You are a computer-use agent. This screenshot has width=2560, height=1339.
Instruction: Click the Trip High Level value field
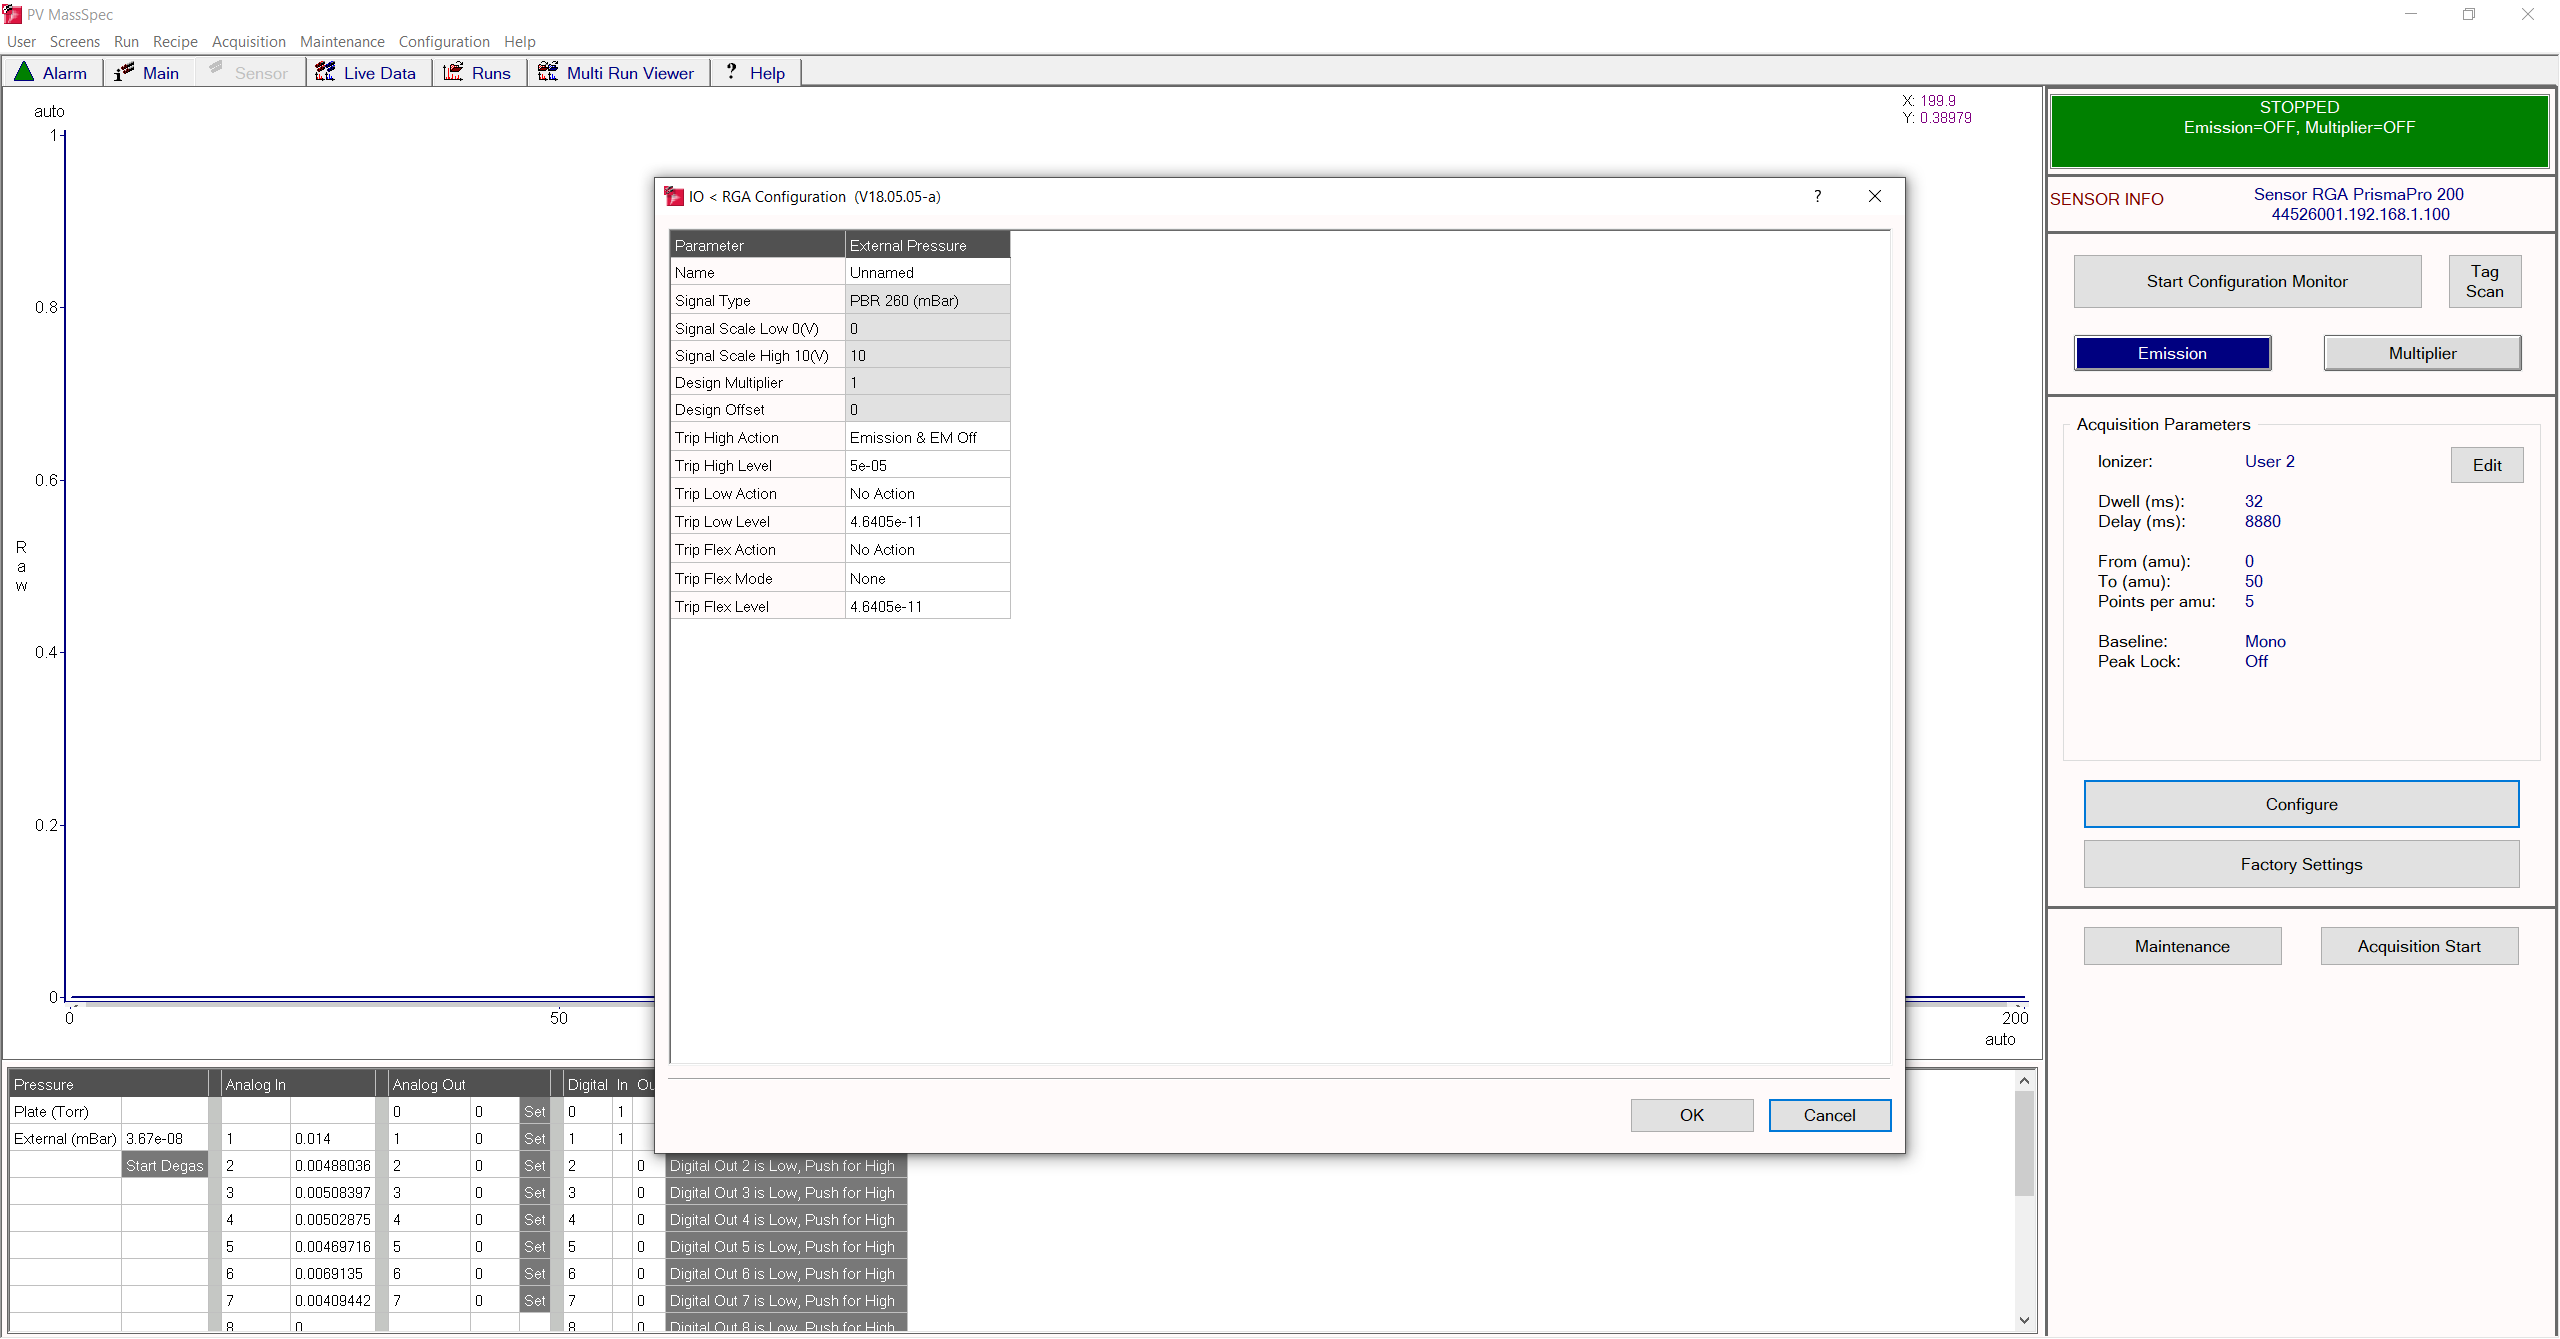tap(927, 466)
